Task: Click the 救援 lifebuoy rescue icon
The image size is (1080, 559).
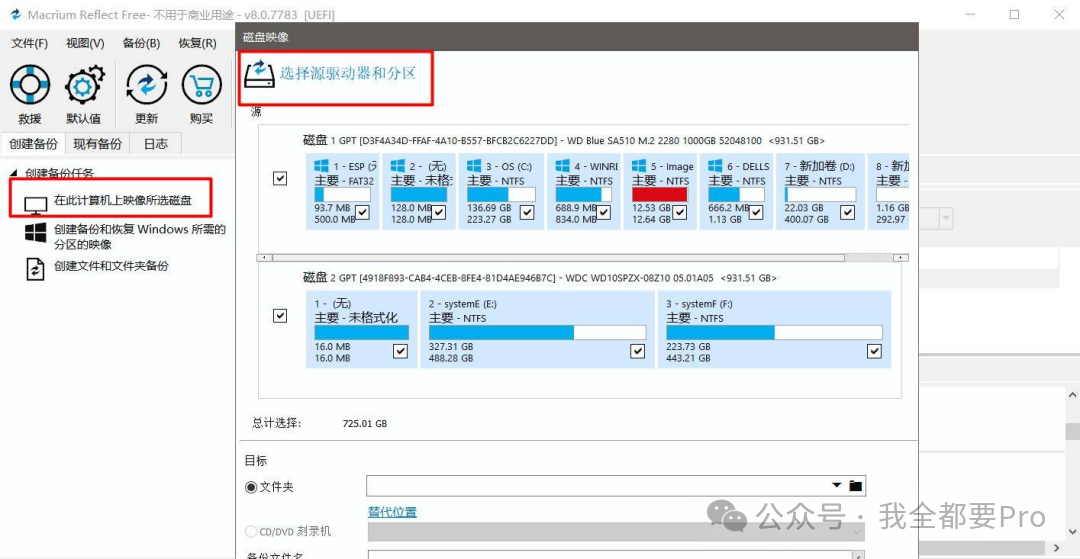Action: (x=30, y=86)
